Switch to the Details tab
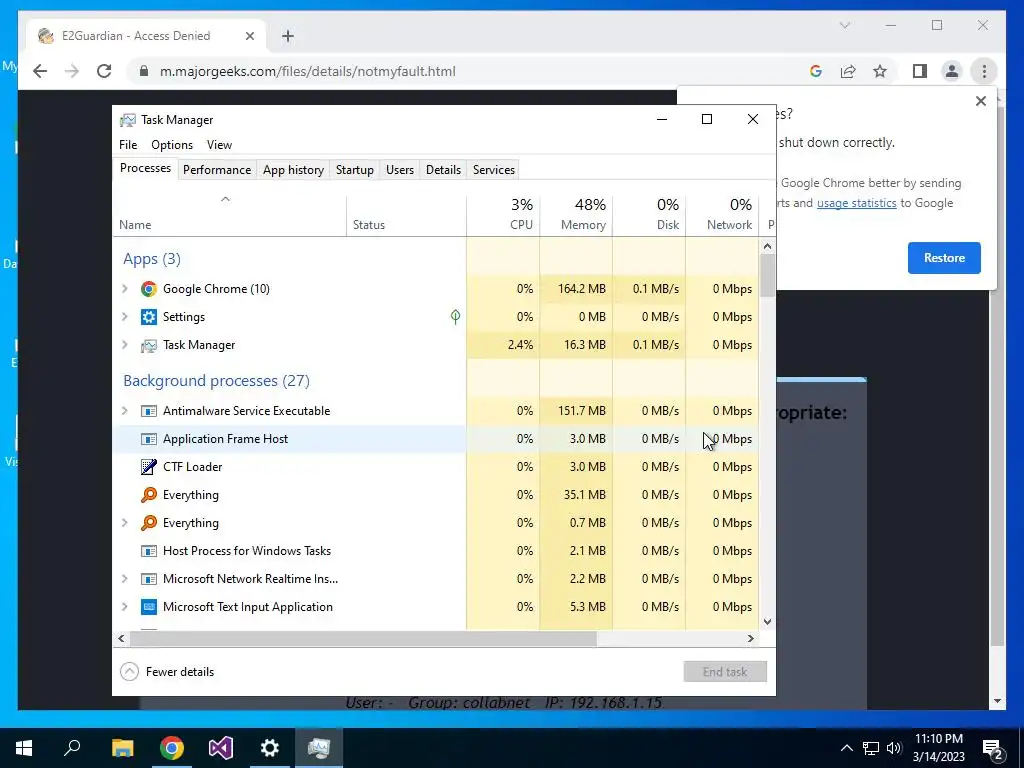Image resolution: width=1024 pixels, height=768 pixels. [443, 170]
